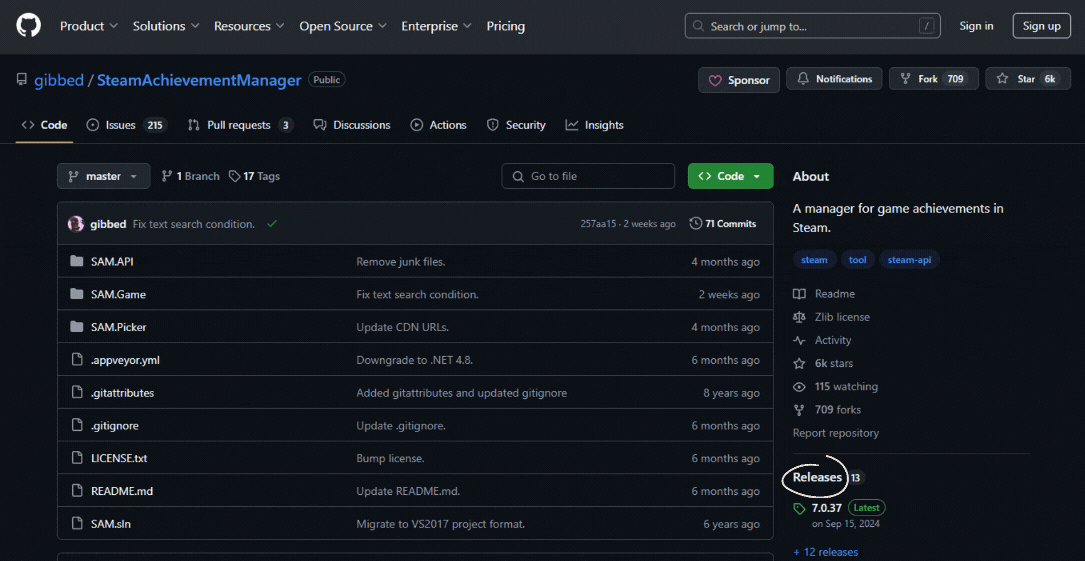
Task: Click the Bump license commit message
Action: click(x=390, y=459)
